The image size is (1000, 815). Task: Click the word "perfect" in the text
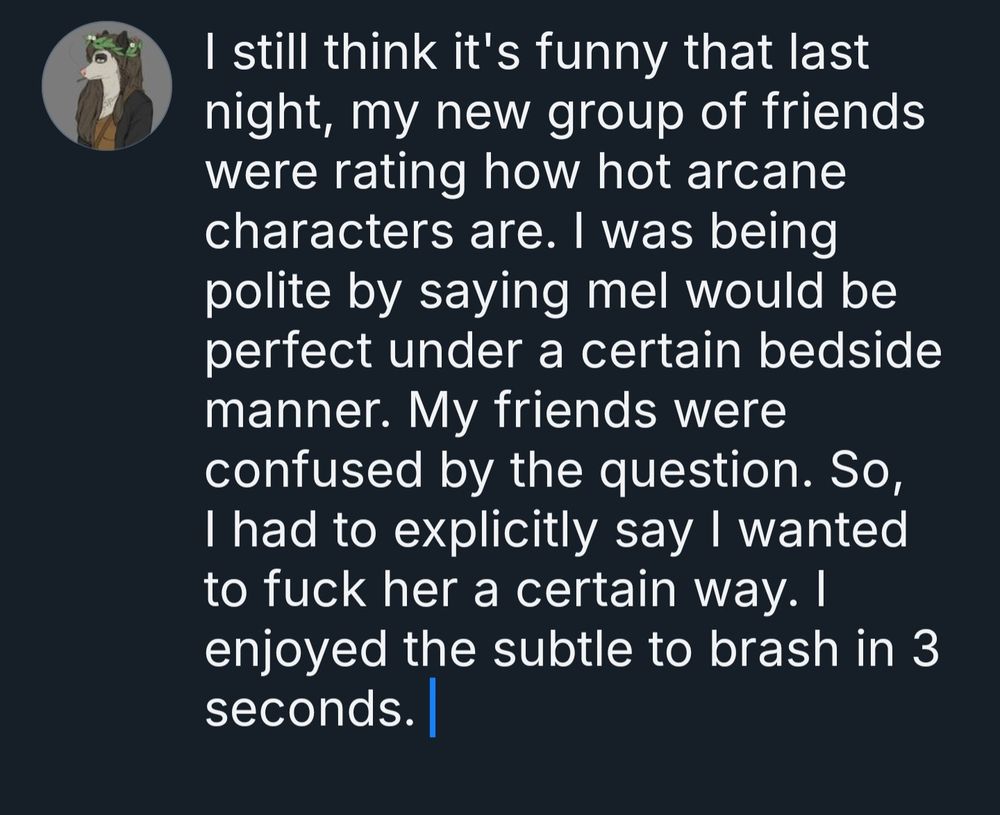pyautogui.click(x=289, y=351)
